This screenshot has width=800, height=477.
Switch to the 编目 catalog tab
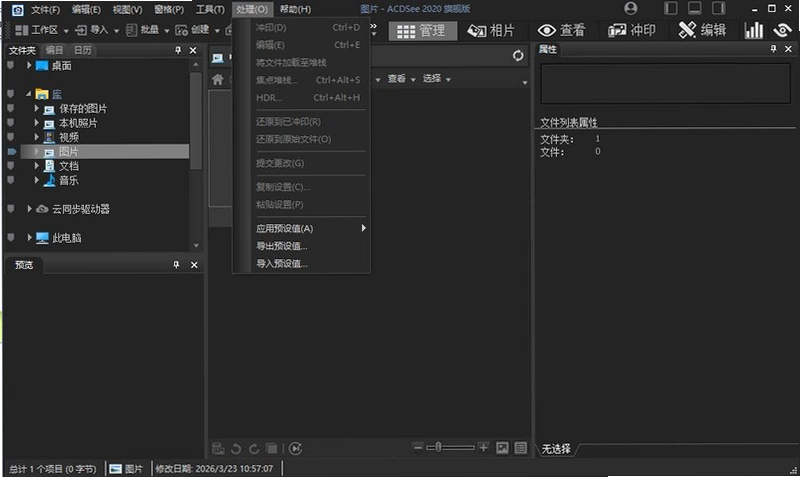54,50
